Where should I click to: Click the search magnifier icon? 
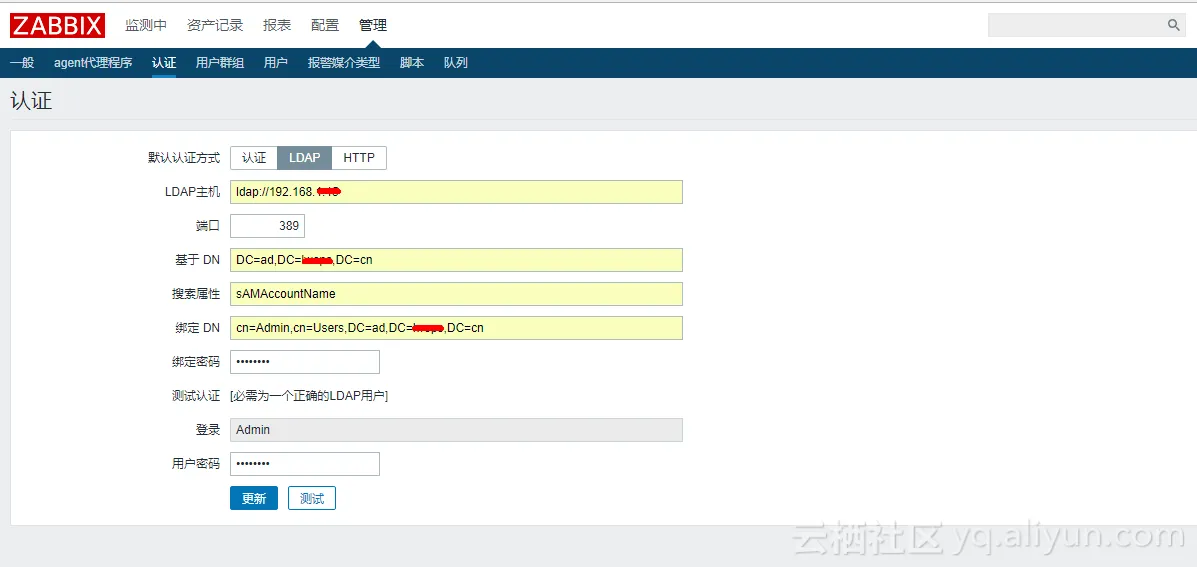[1173, 25]
